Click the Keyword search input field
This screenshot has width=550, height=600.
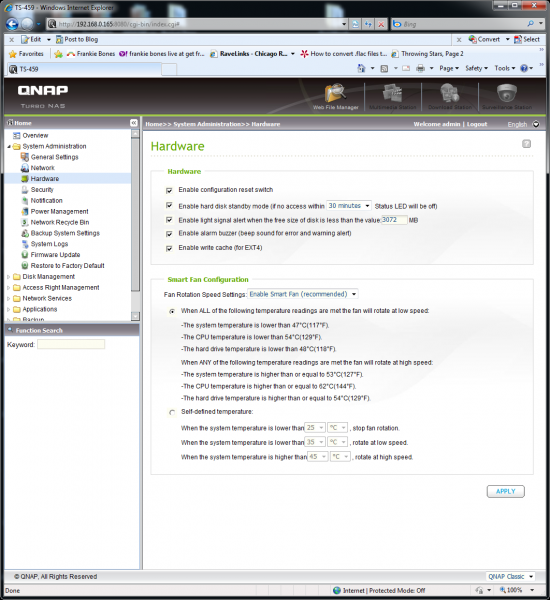[x=71, y=344]
